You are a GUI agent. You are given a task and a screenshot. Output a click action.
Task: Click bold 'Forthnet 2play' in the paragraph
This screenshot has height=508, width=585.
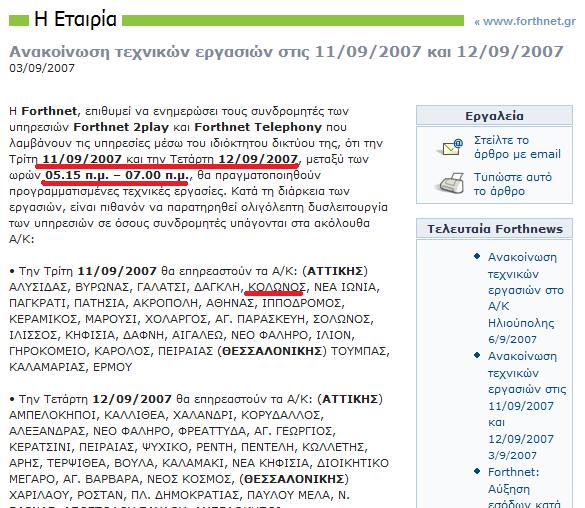(121, 127)
